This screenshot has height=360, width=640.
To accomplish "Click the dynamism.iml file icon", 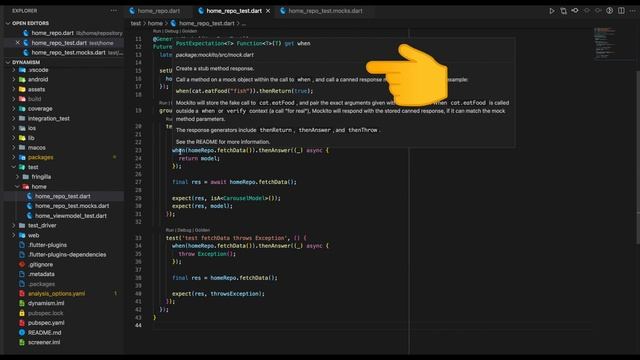I will [x=22, y=303].
